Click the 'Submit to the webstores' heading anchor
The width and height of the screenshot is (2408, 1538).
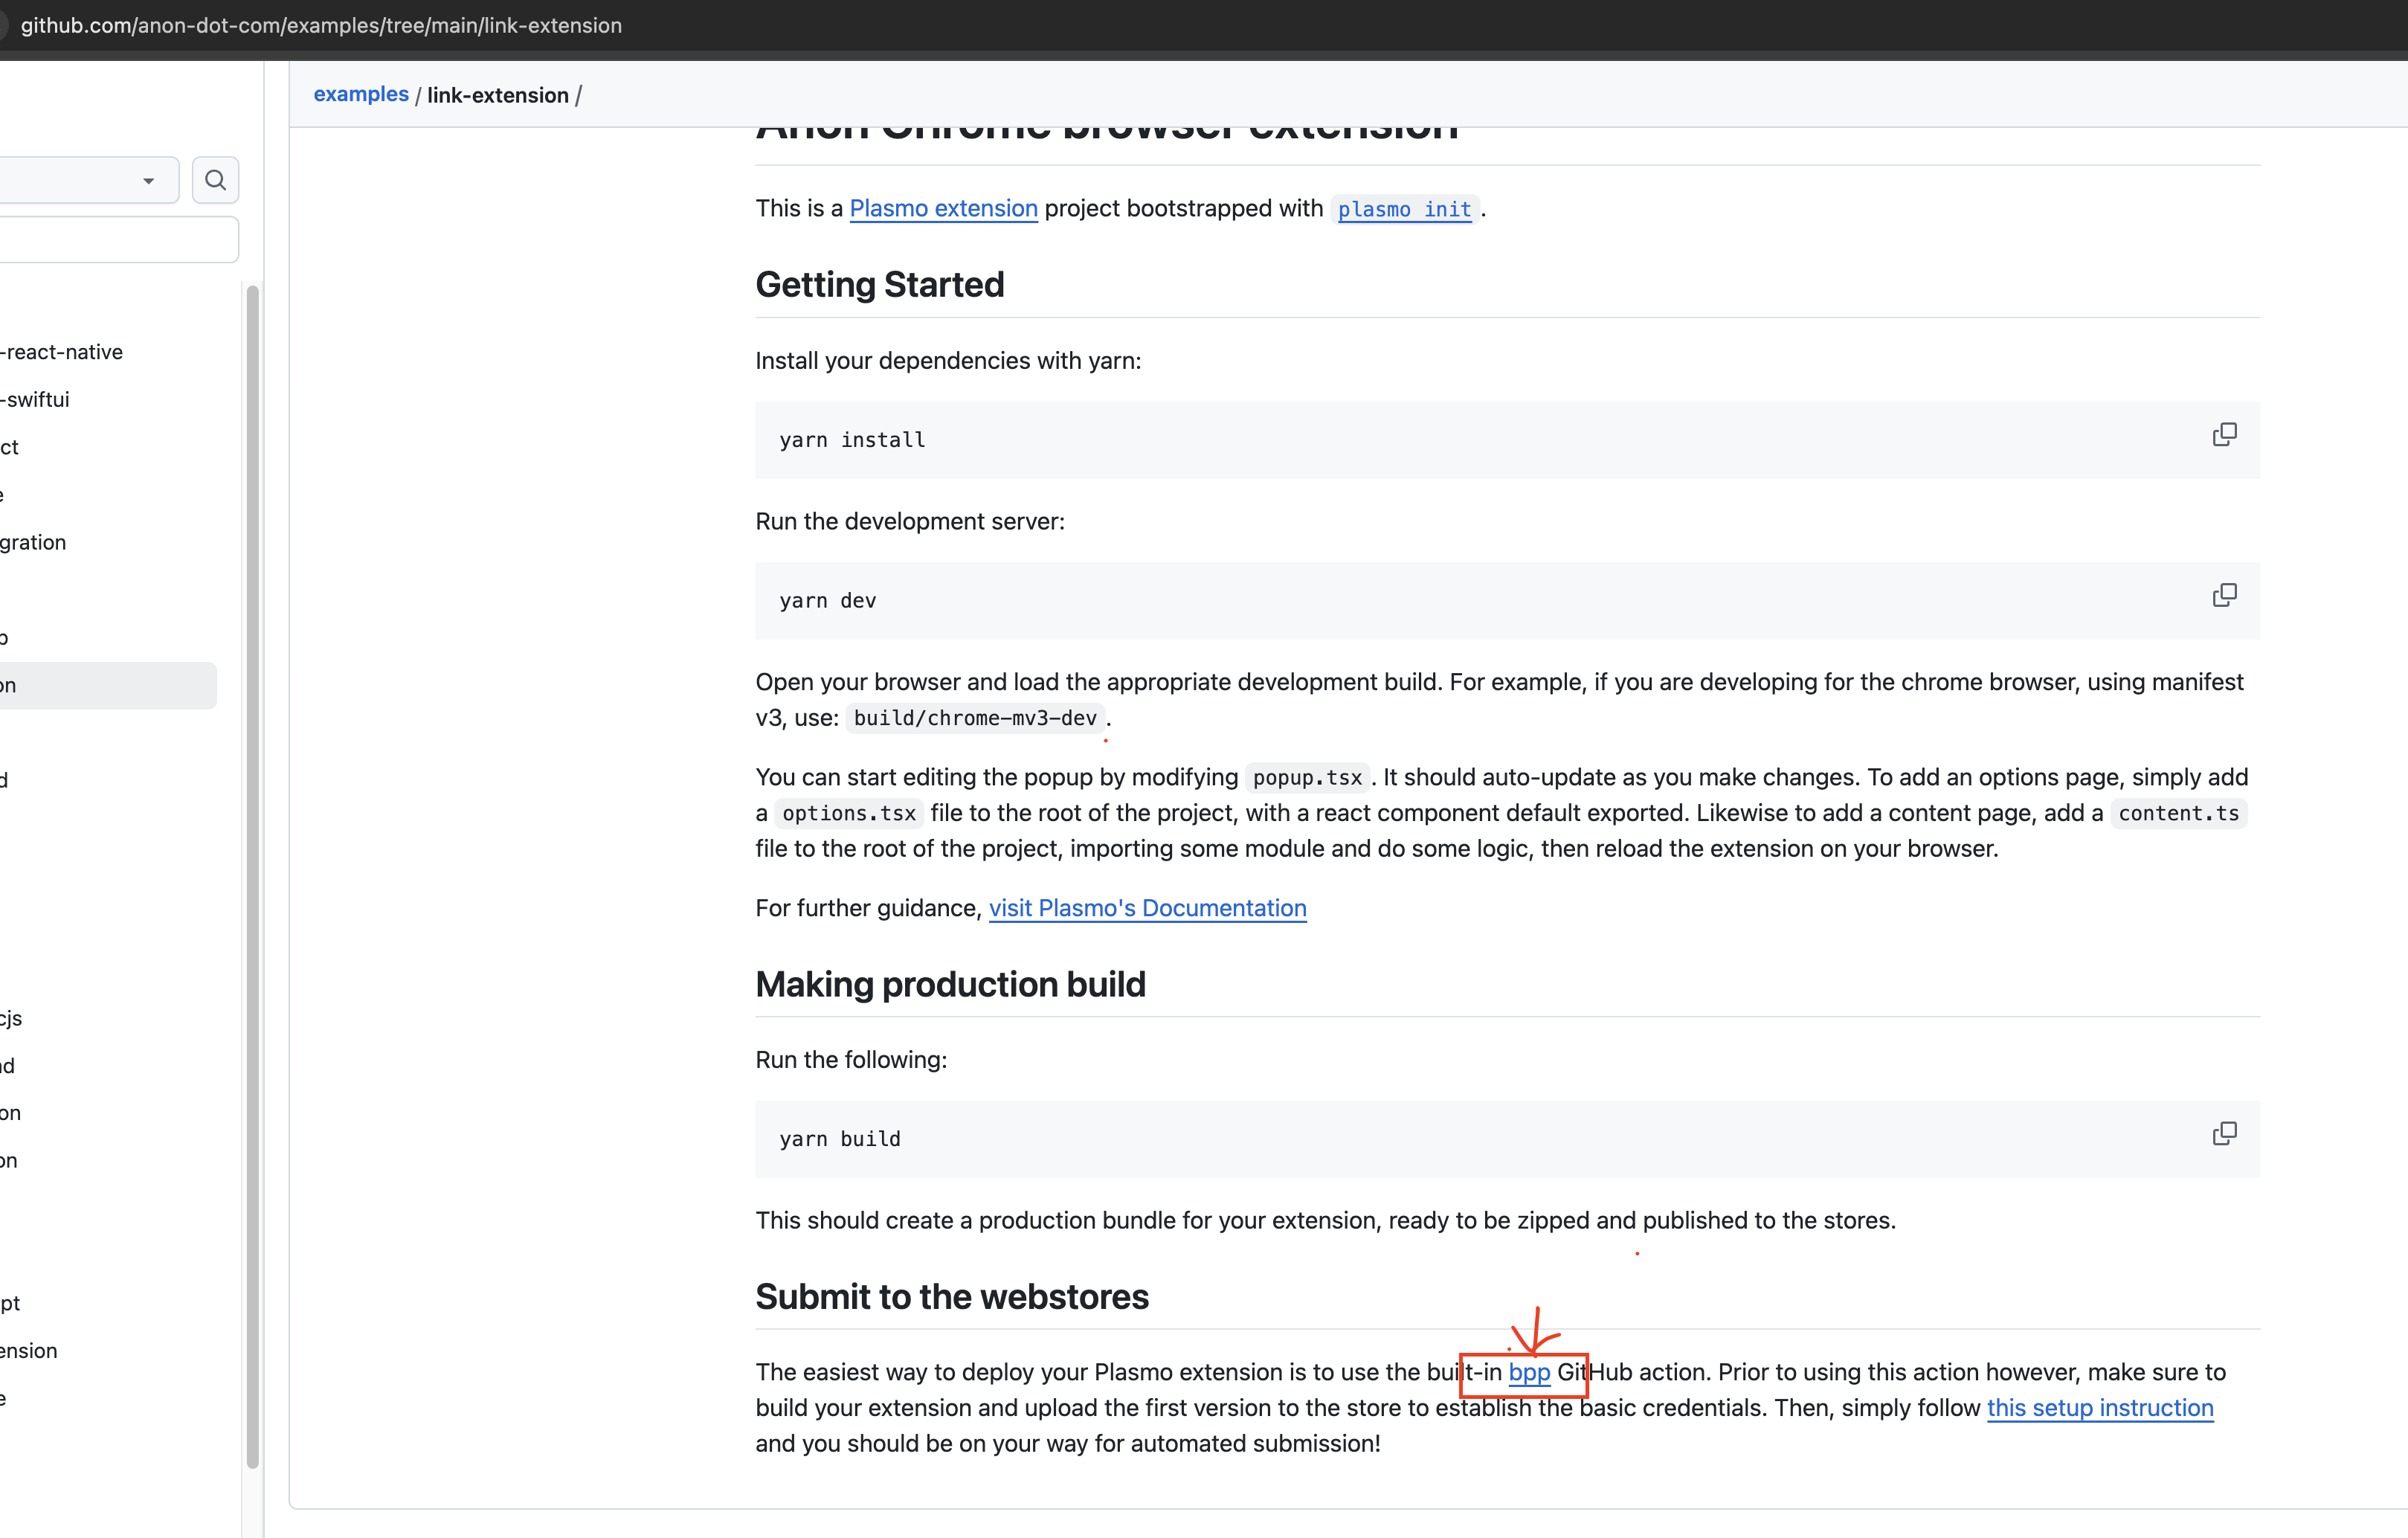951,1296
